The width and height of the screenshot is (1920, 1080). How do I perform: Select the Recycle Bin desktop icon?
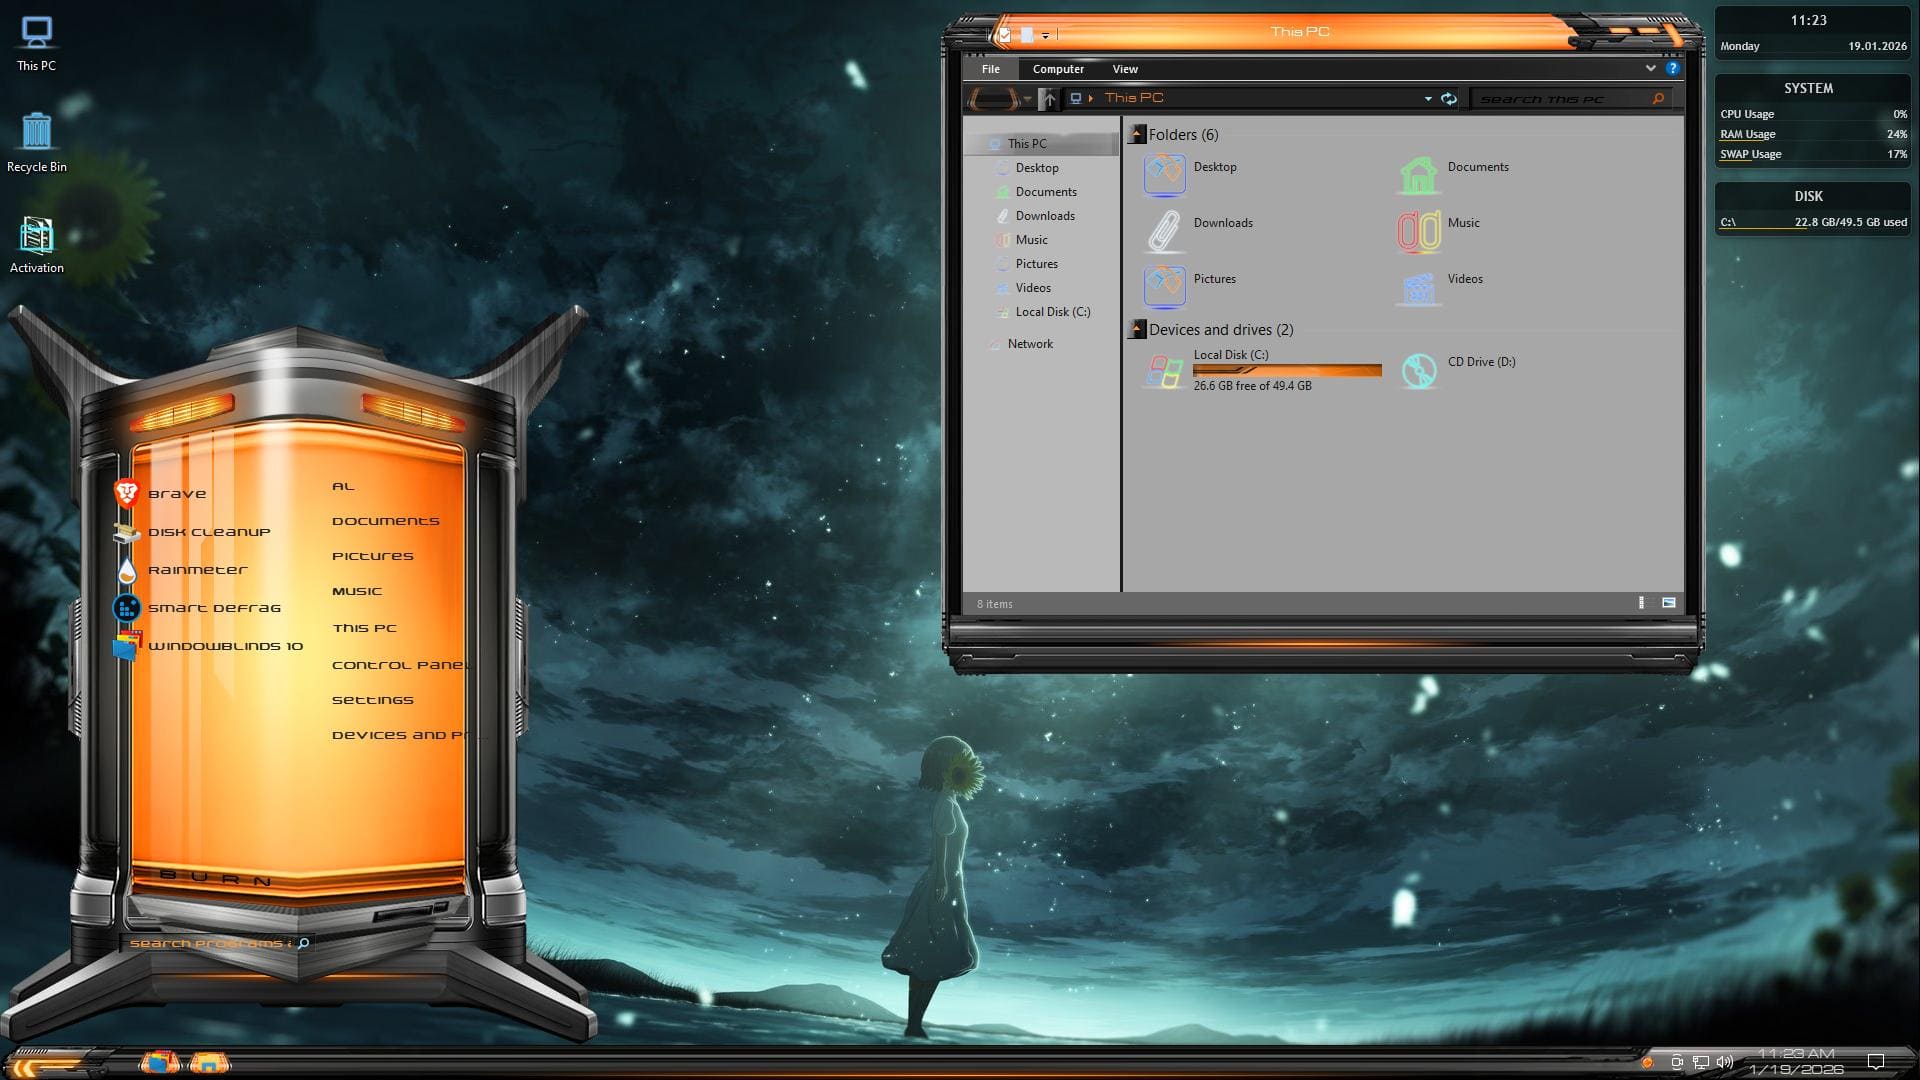pyautogui.click(x=37, y=142)
